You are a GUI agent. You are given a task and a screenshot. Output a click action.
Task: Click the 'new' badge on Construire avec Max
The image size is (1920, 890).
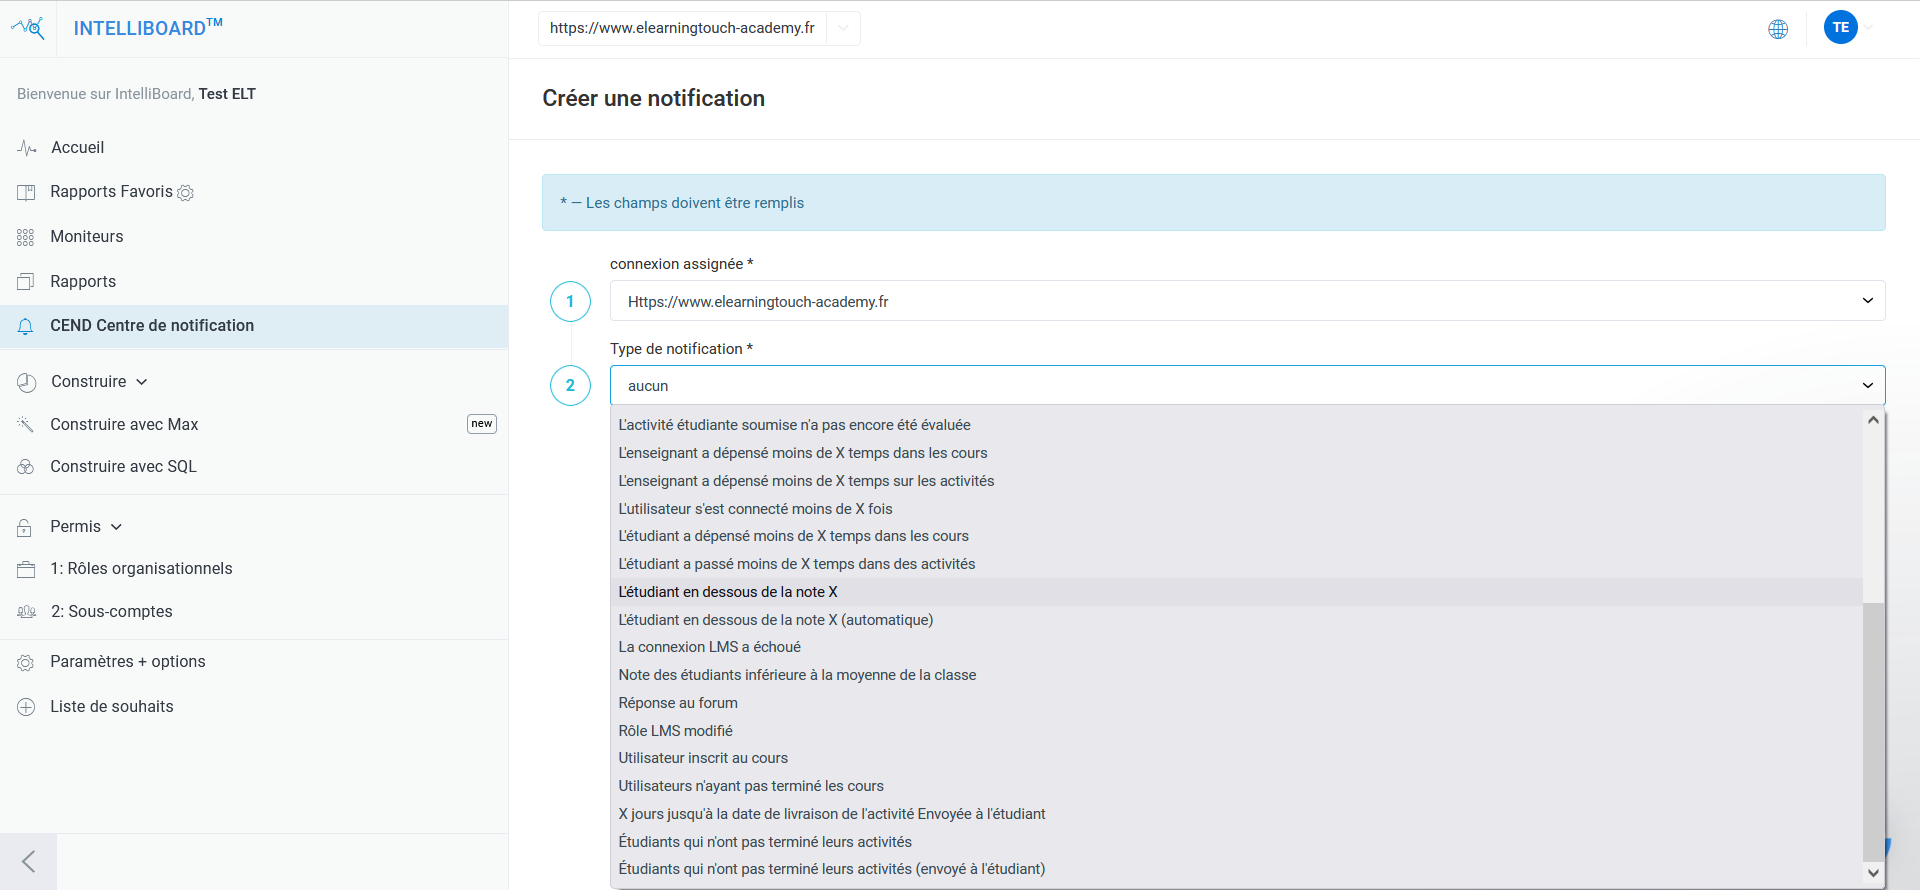coord(481,424)
